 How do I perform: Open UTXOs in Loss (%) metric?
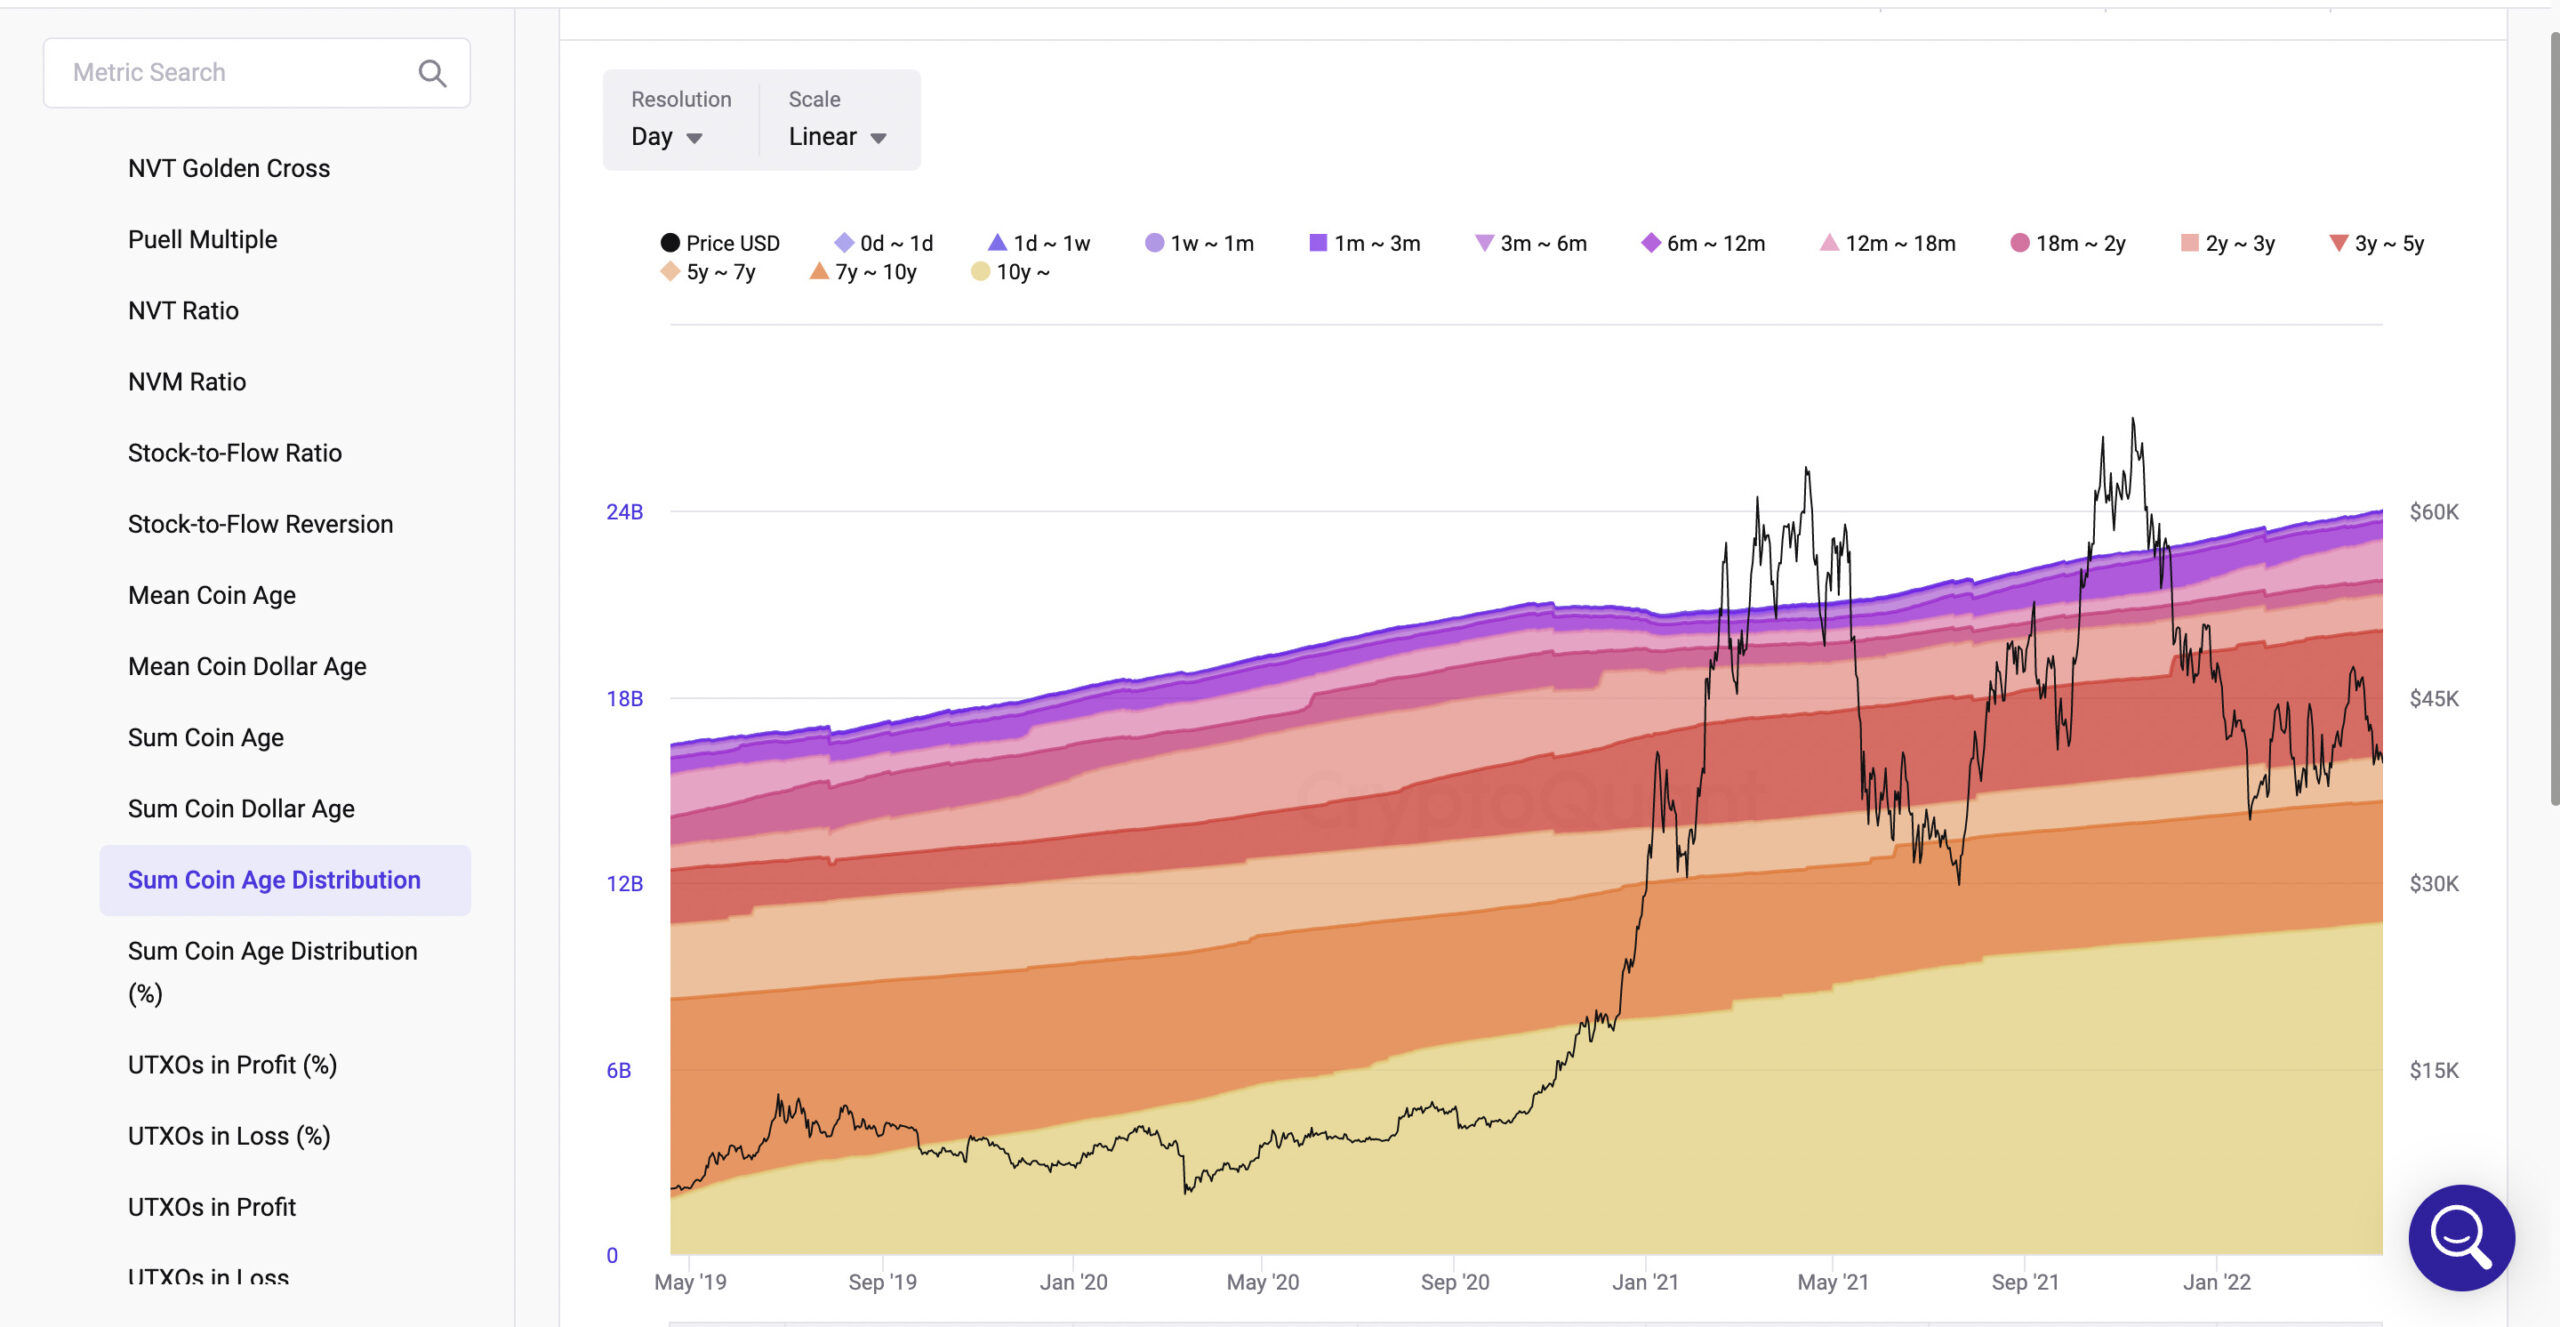click(229, 1135)
